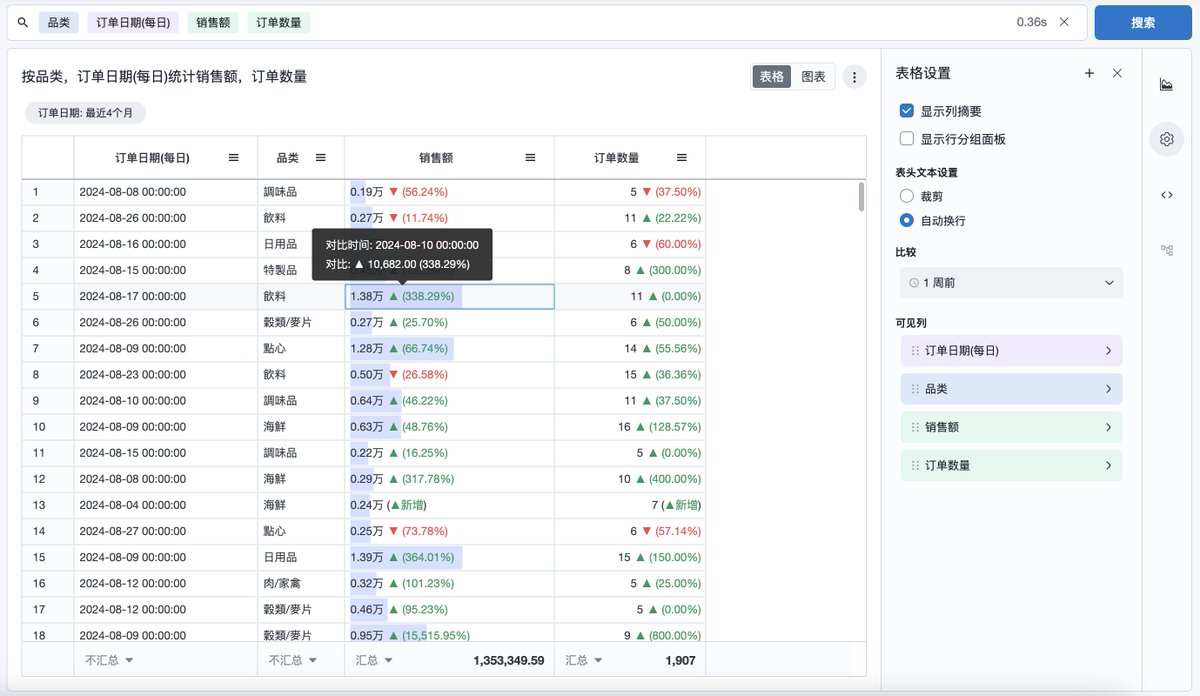Click the blue 搜索 button
Image resolution: width=1200 pixels, height=696 pixels.
1142,22
